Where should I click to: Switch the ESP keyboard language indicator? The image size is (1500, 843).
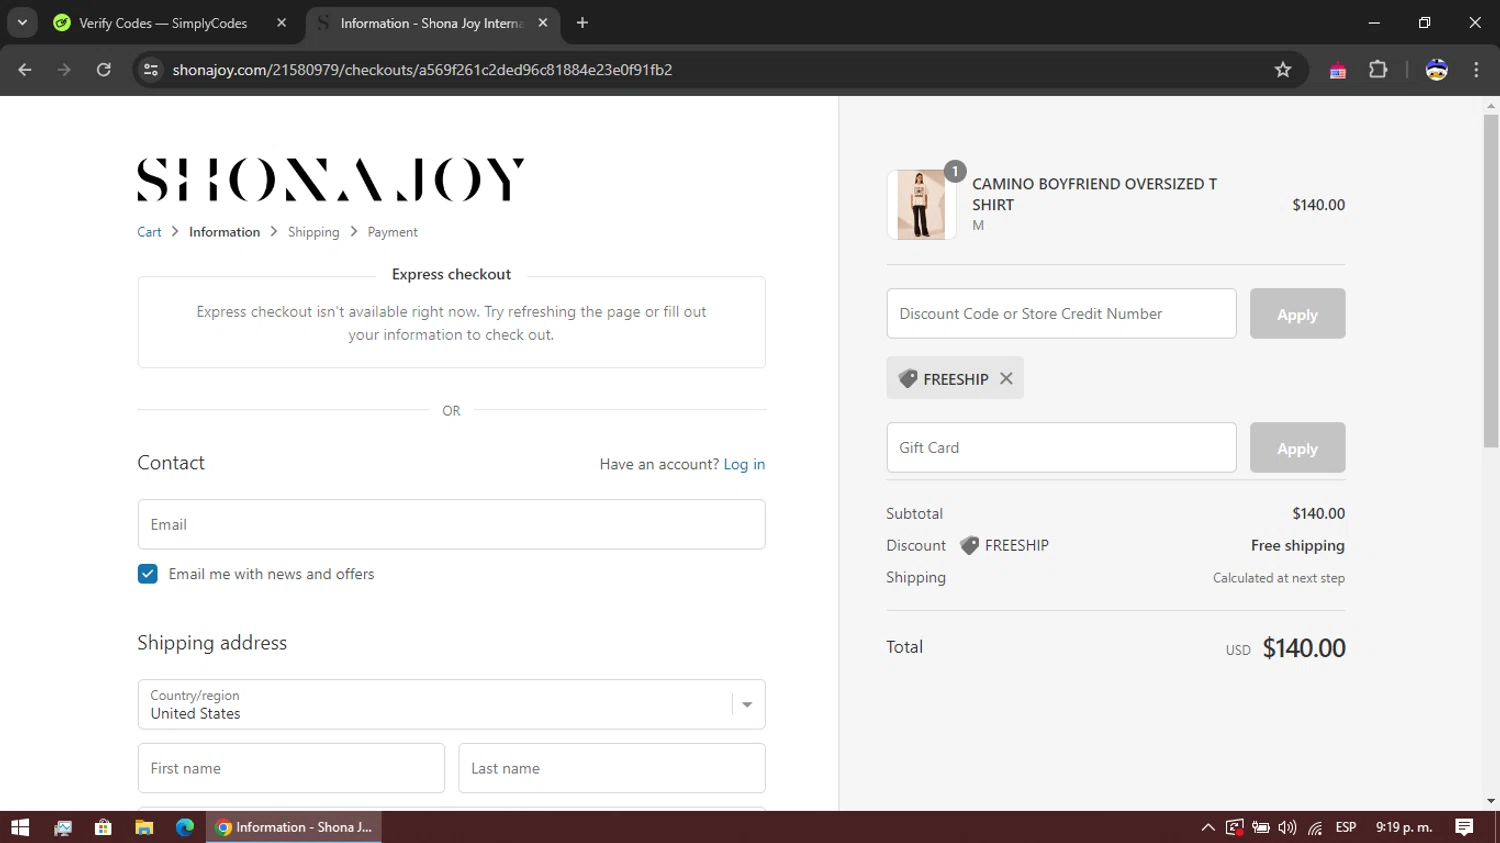point(1346,827)
